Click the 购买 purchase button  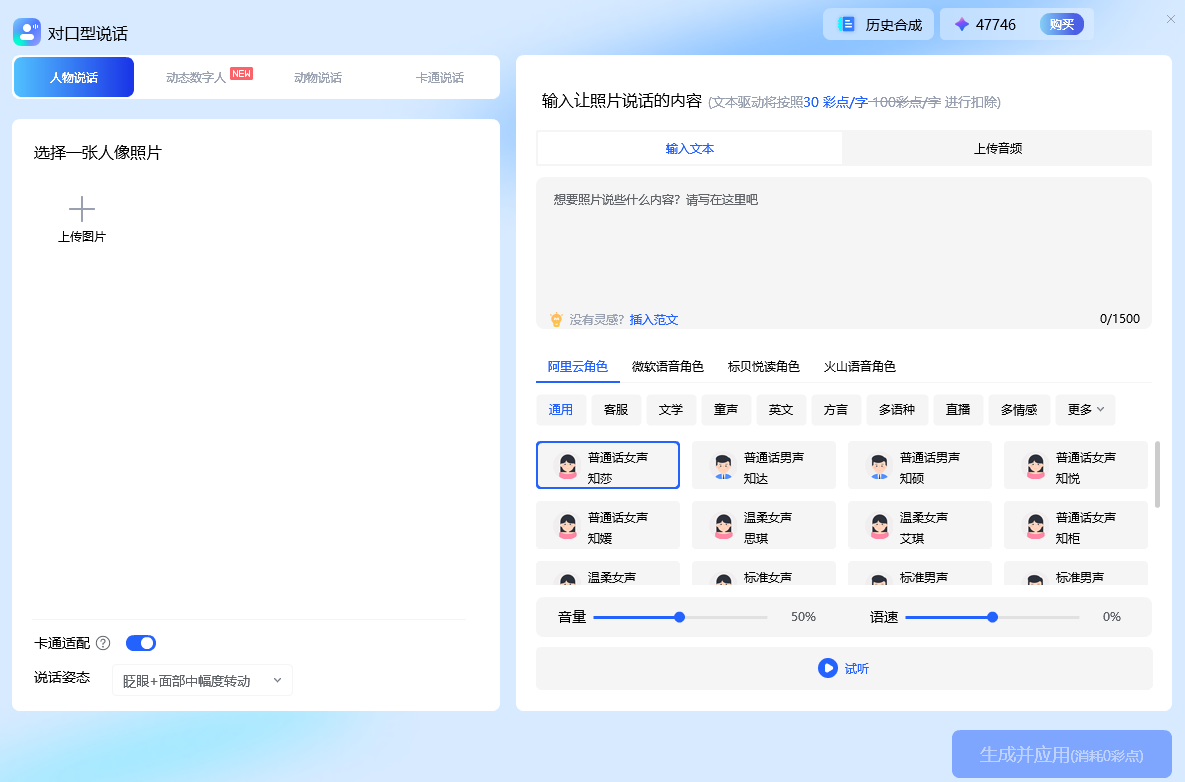click(x=1062, y=23)
